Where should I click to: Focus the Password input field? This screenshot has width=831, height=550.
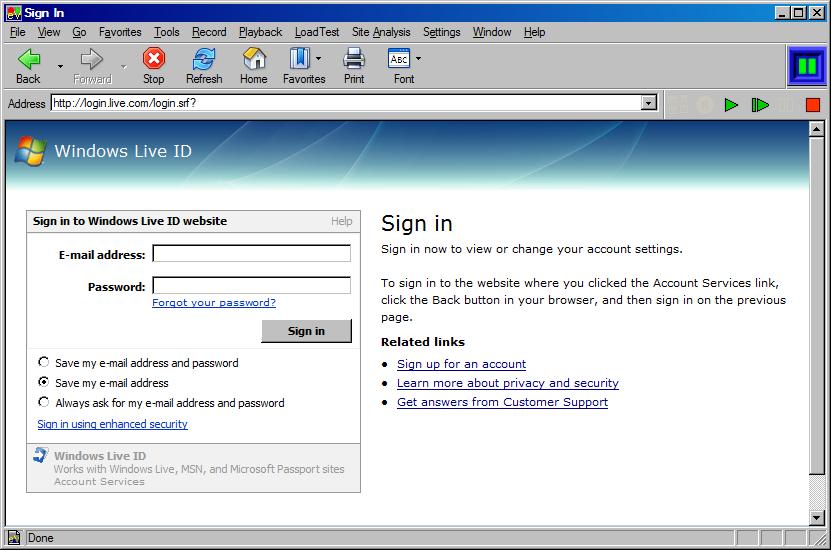[x=252, y=285]
